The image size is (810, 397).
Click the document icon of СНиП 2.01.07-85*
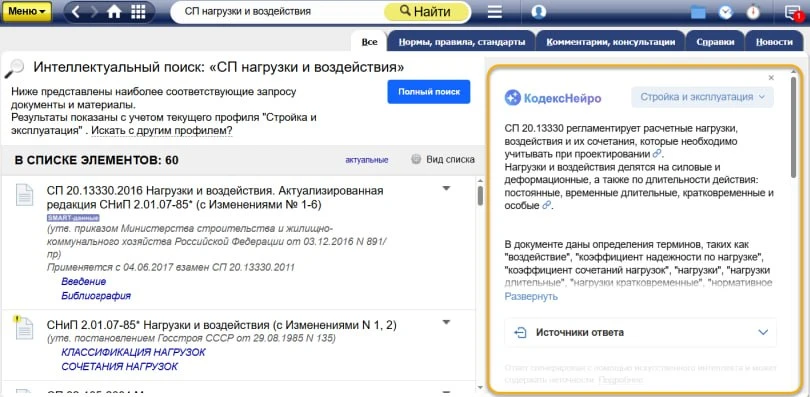24,327
